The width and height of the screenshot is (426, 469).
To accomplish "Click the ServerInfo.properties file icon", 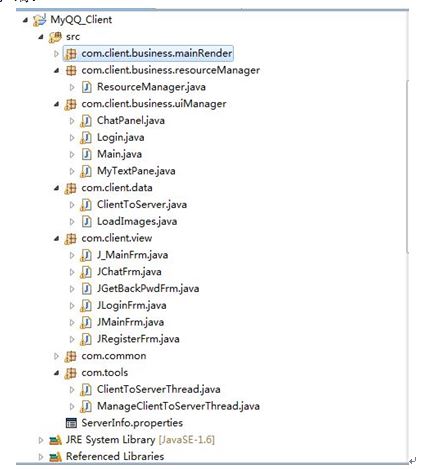I will [x=71, y=423].
